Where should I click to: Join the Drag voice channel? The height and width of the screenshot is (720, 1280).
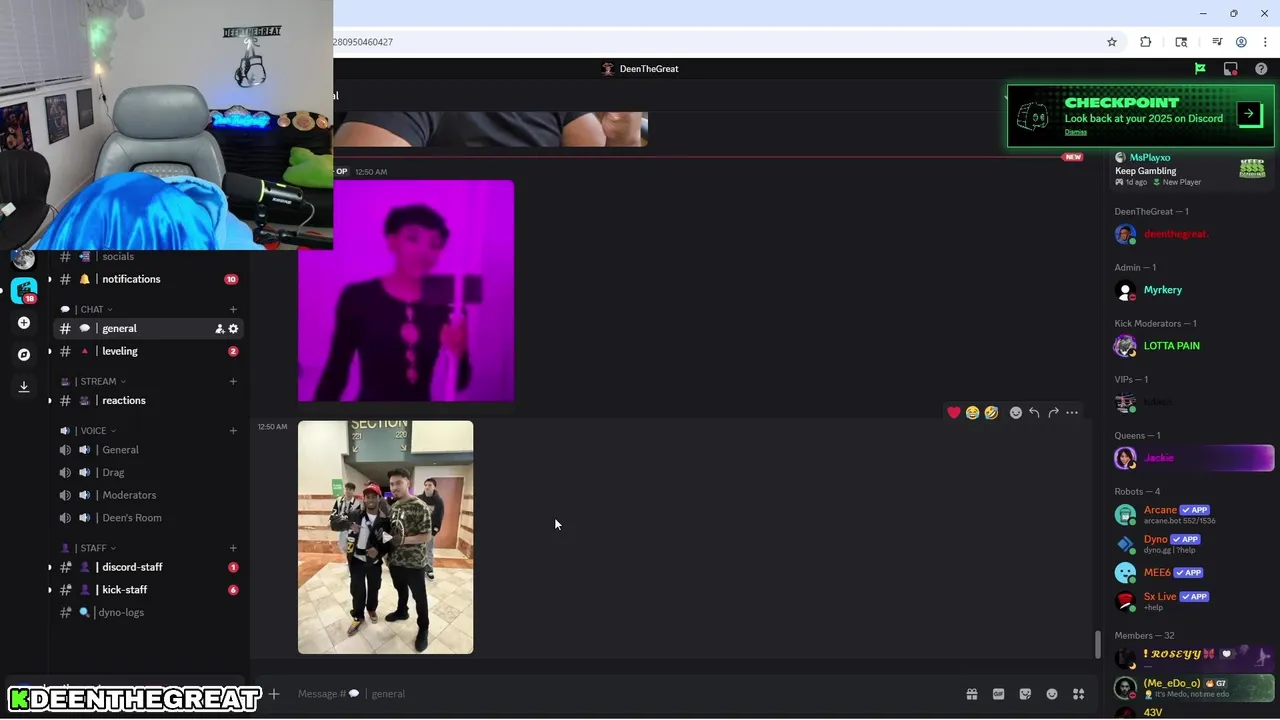pos(148,473)
